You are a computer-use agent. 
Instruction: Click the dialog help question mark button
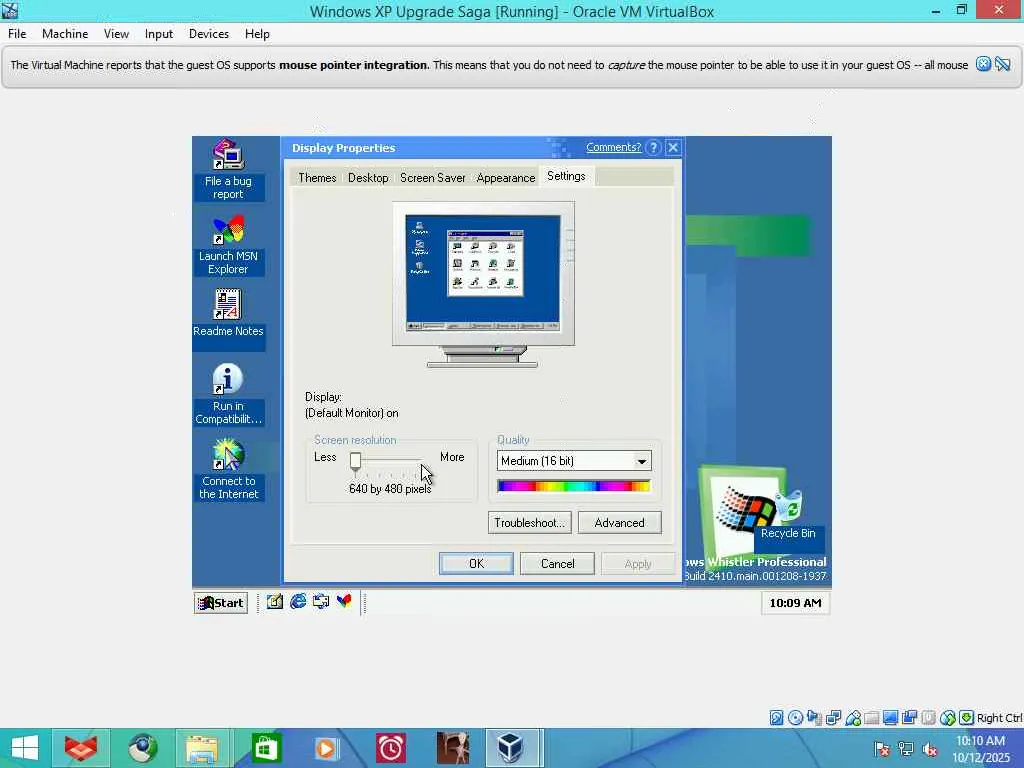point(653,148)
